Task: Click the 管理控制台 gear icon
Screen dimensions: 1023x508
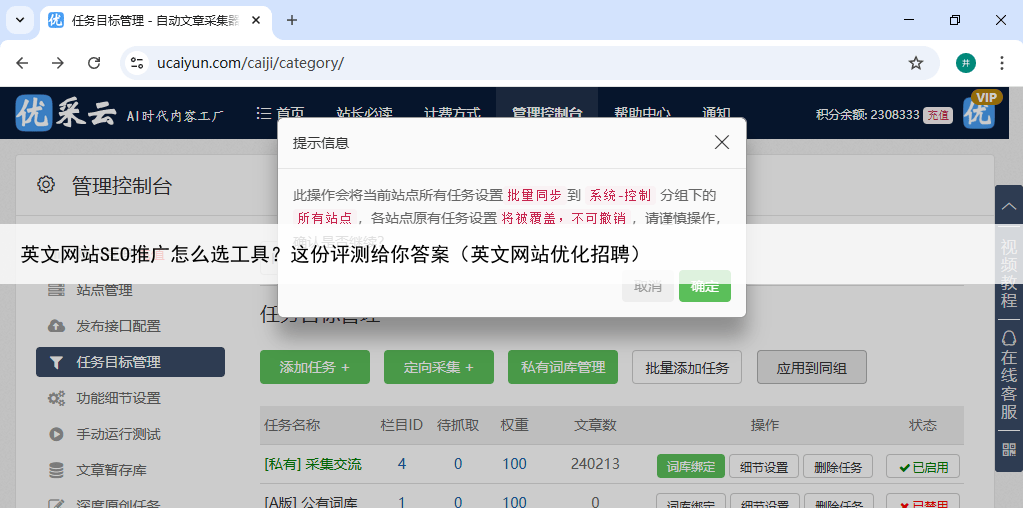Action: [46, 184]
